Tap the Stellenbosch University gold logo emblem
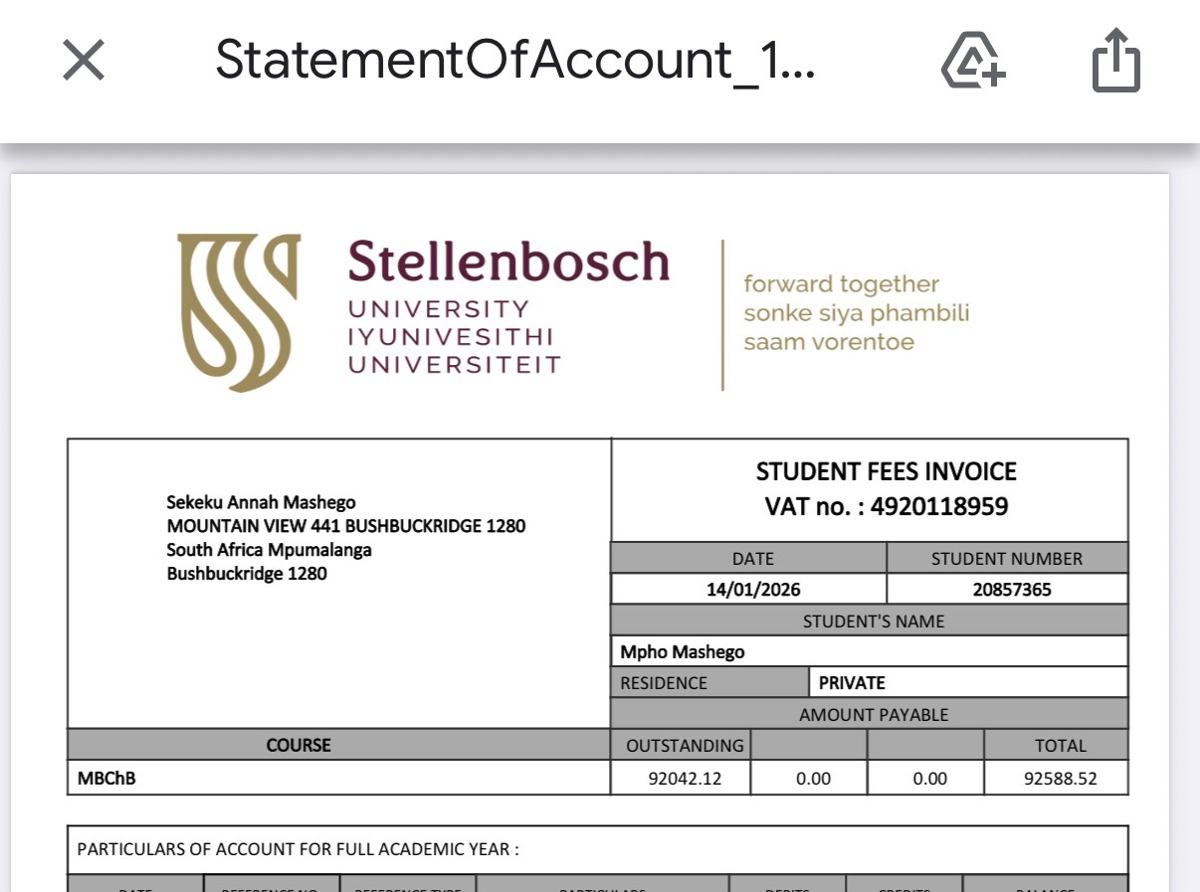 pos(239,312)
